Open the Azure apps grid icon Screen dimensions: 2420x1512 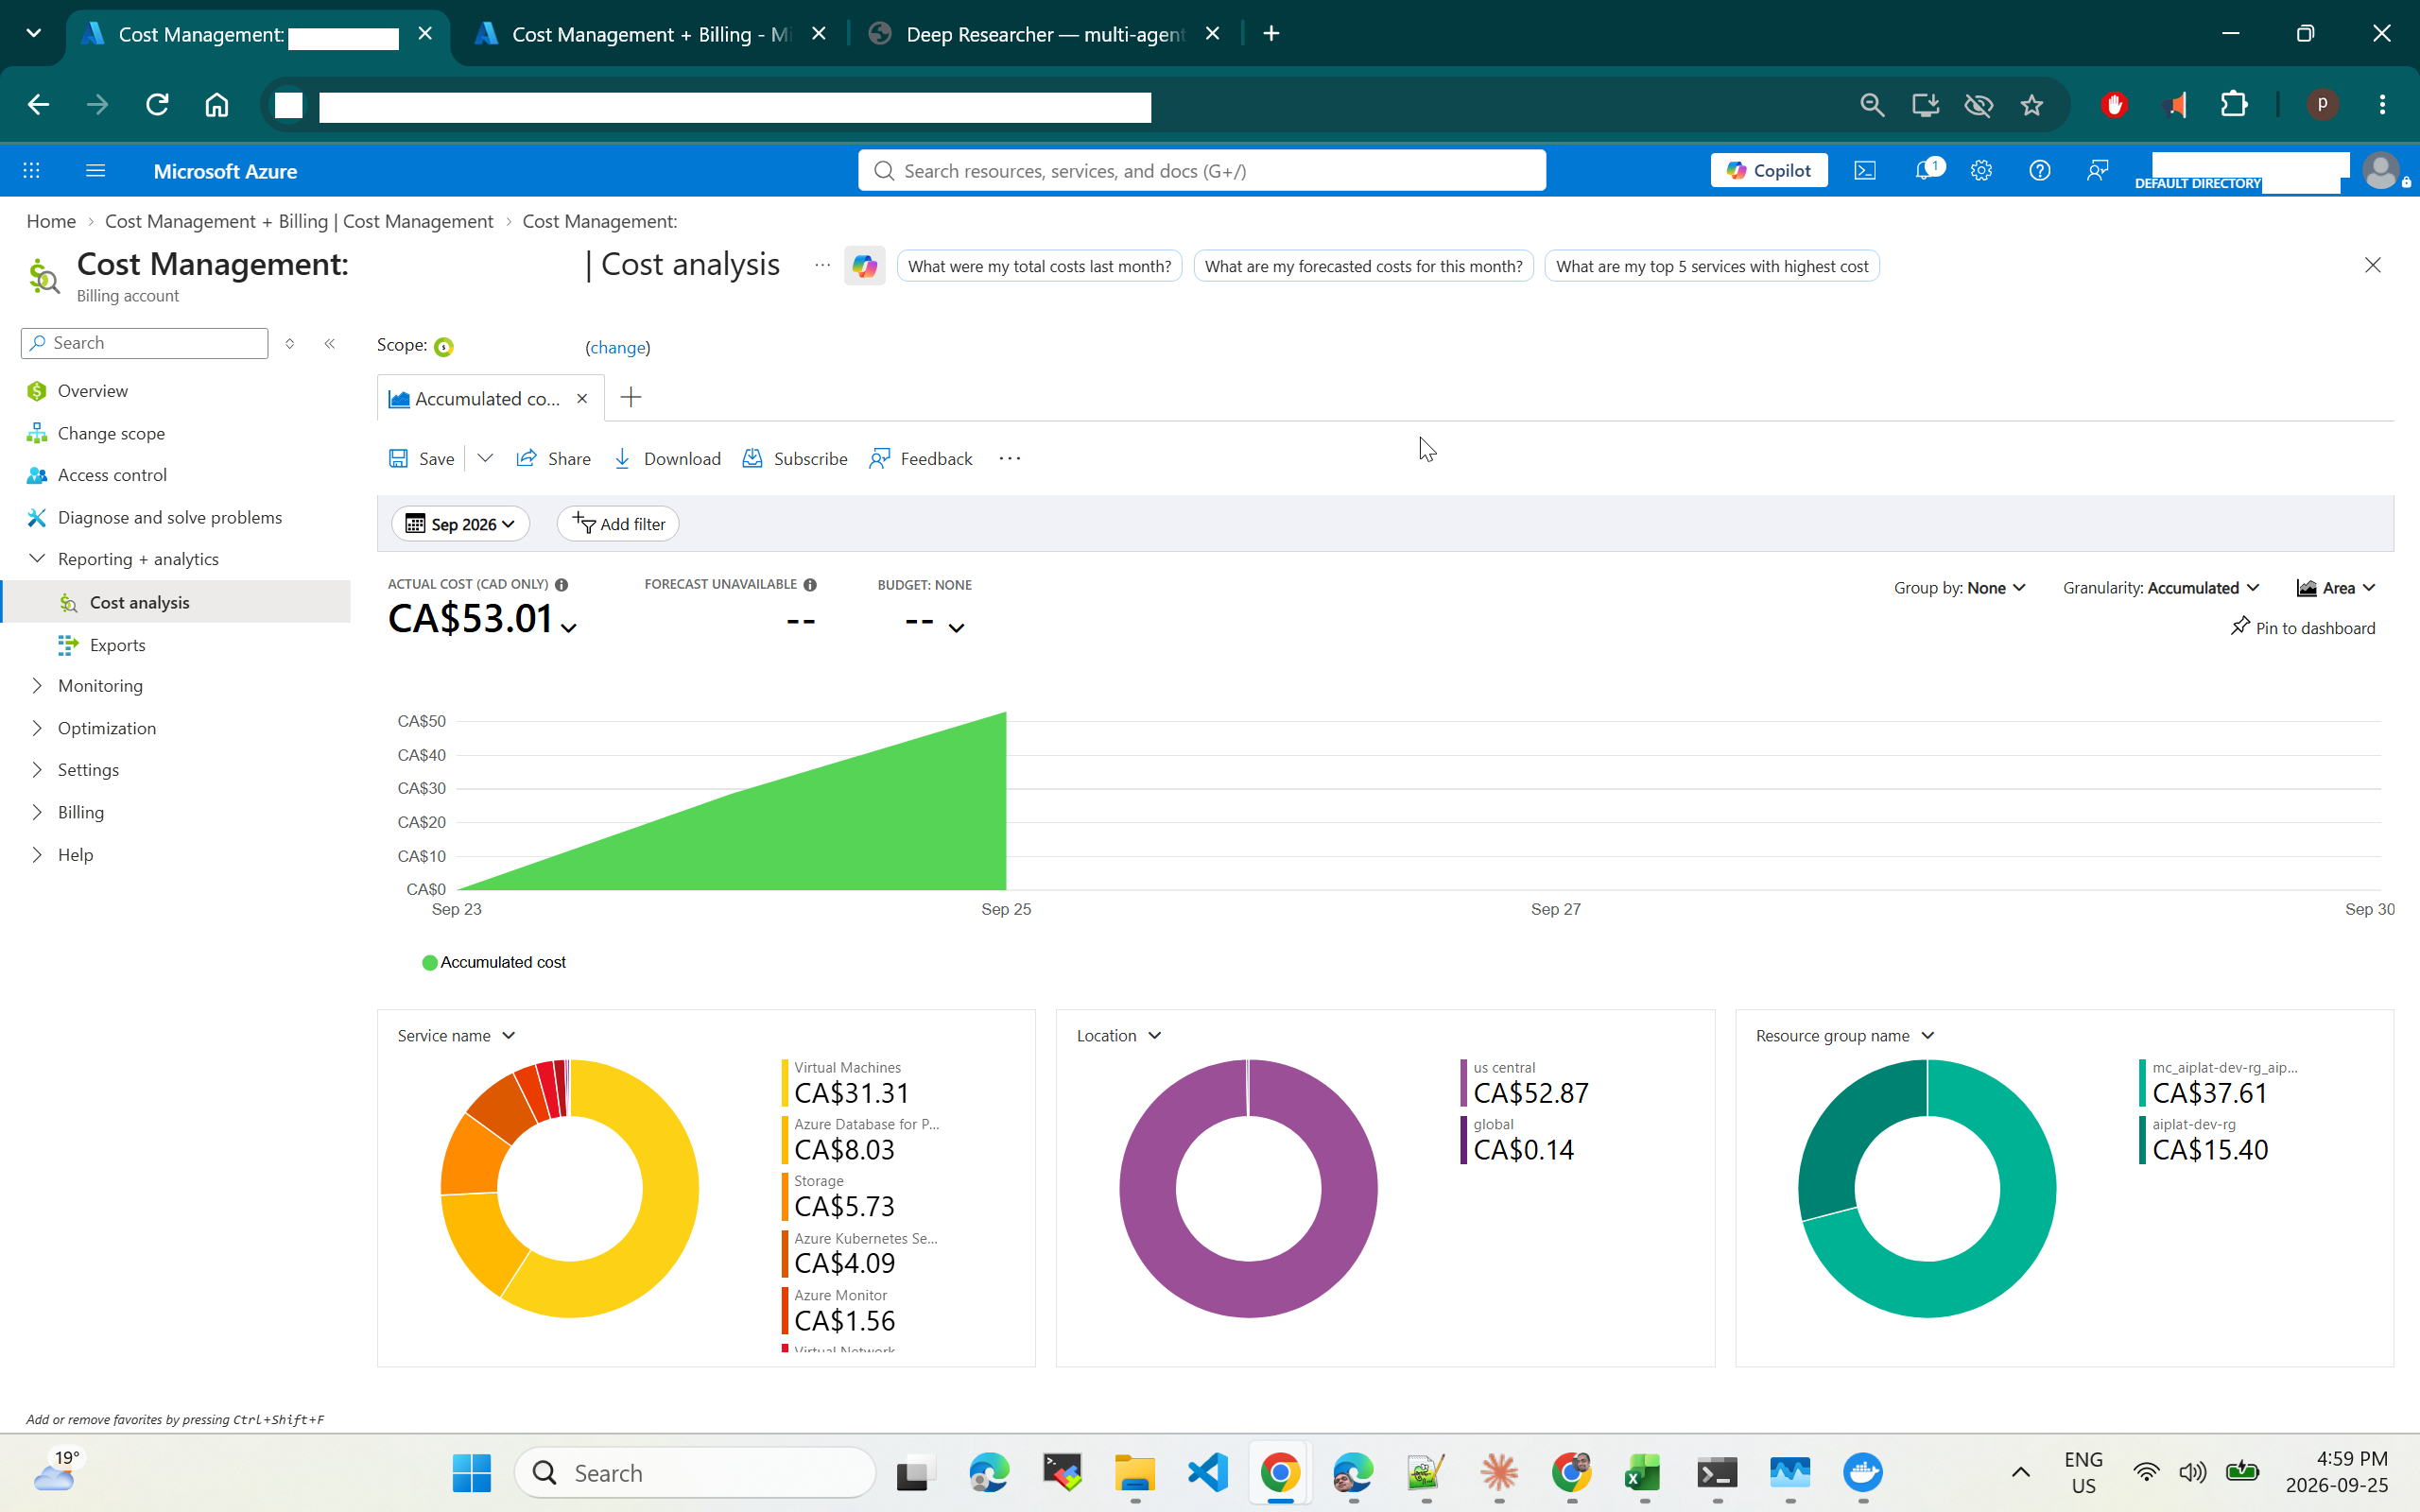[x=32, y=171]
